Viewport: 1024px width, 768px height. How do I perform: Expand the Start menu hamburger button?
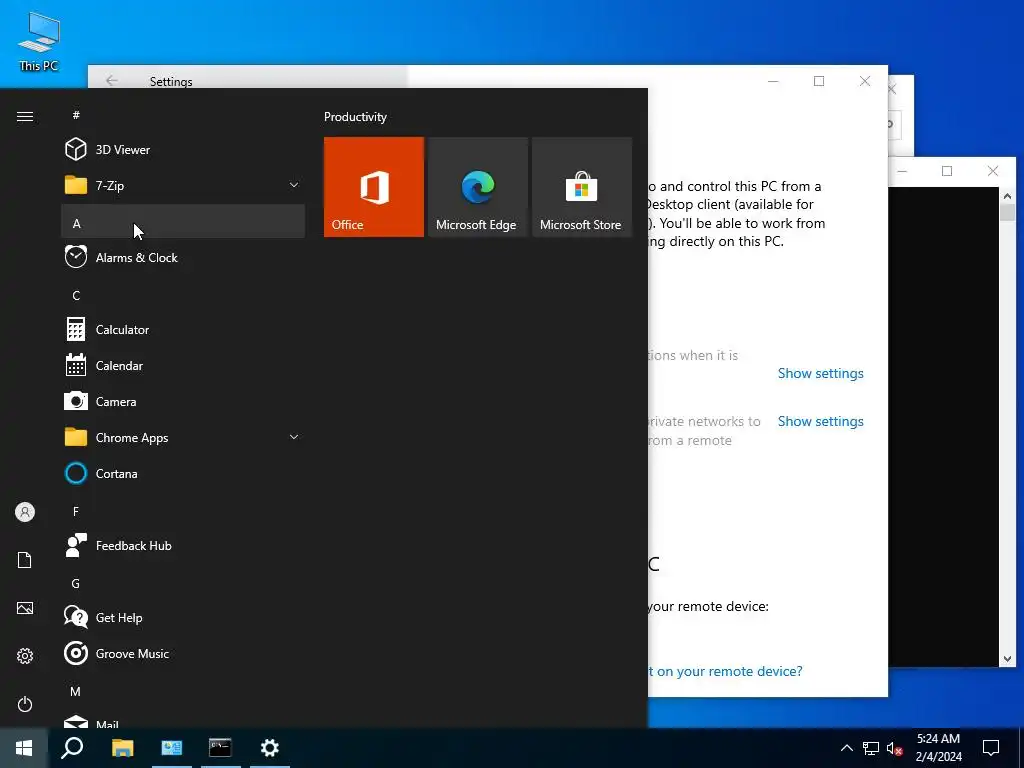pos(25,116)
